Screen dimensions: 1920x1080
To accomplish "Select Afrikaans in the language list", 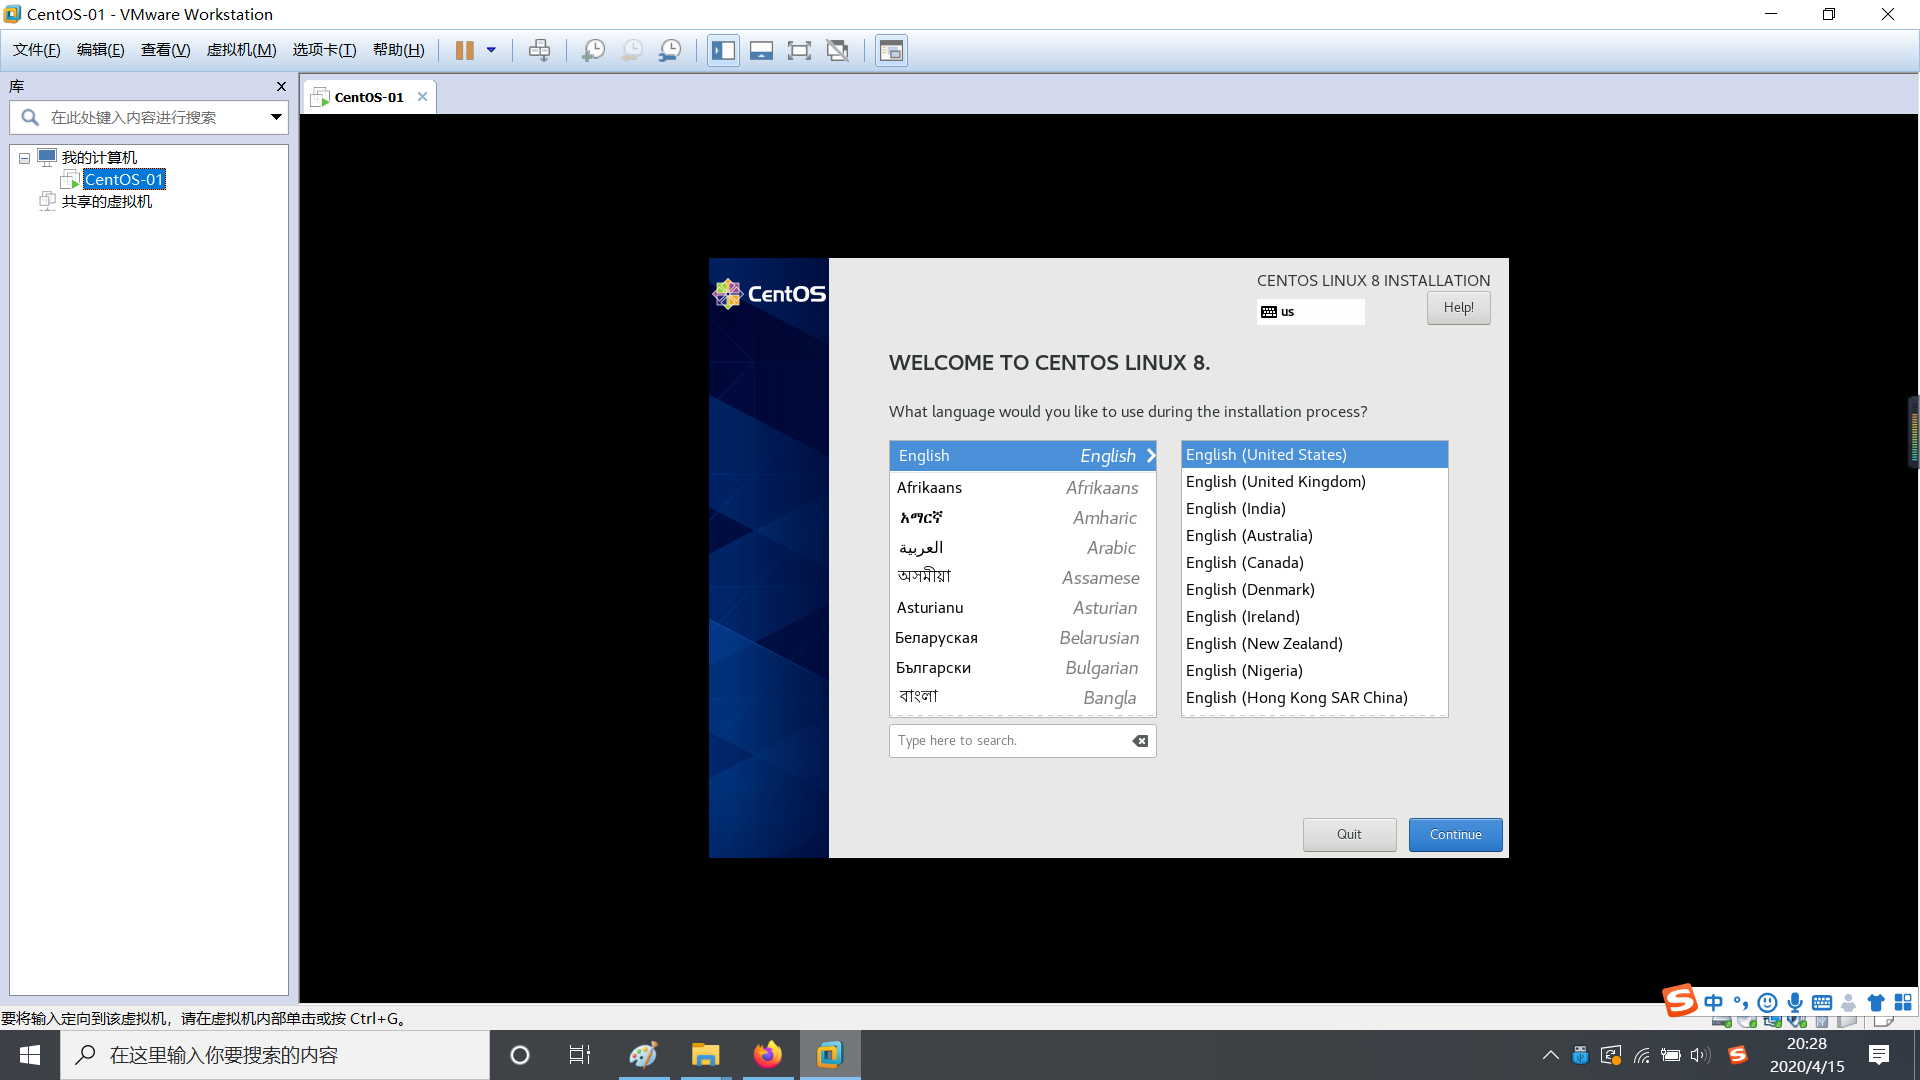I will 1022,488.
